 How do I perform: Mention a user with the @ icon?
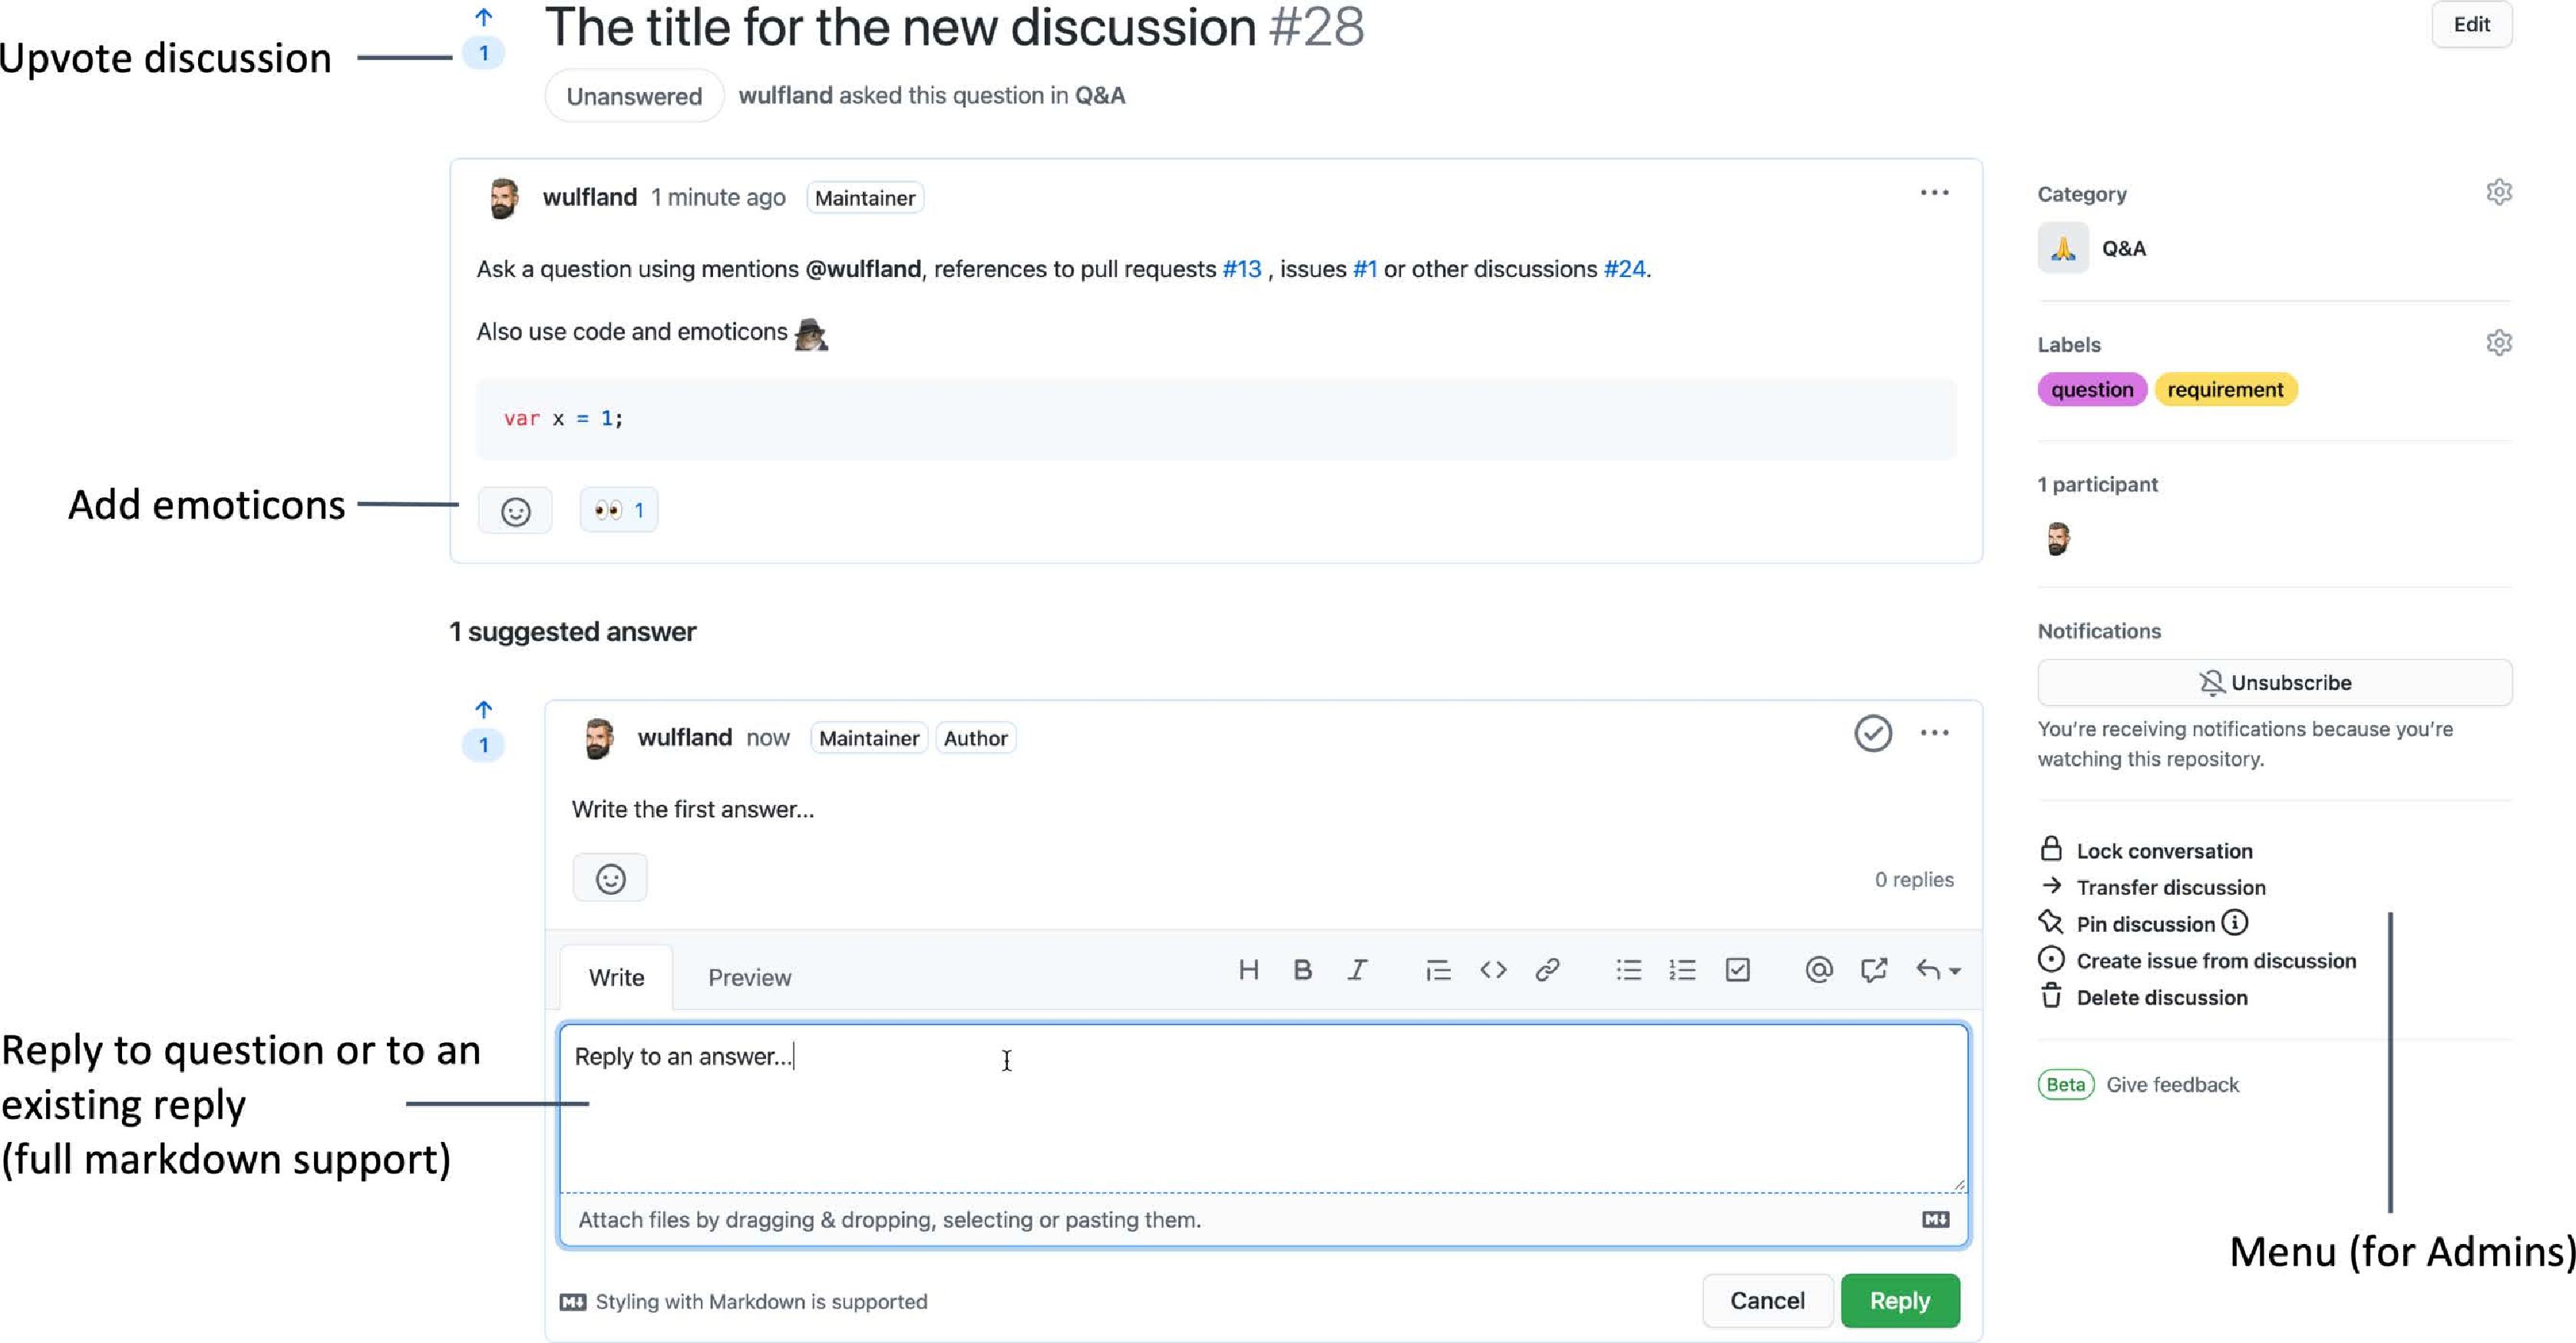pos(1818,970)
